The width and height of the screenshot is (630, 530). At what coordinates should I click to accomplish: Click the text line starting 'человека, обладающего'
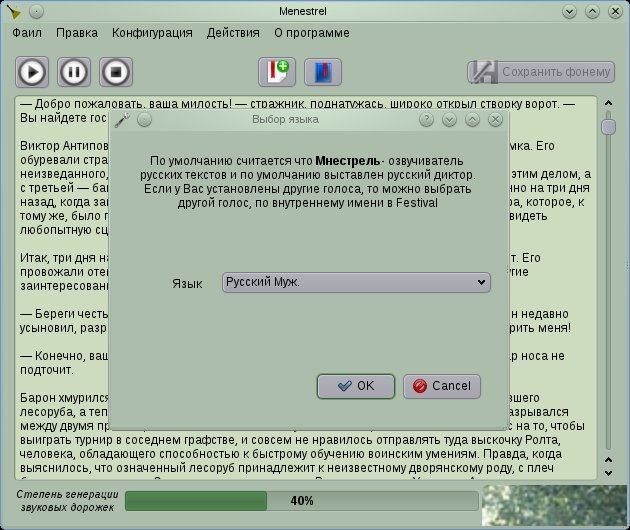pos(291,454)
